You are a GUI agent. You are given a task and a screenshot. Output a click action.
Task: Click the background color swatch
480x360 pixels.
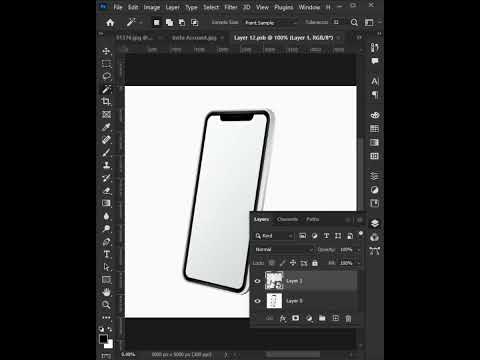(x=110, y=345)
